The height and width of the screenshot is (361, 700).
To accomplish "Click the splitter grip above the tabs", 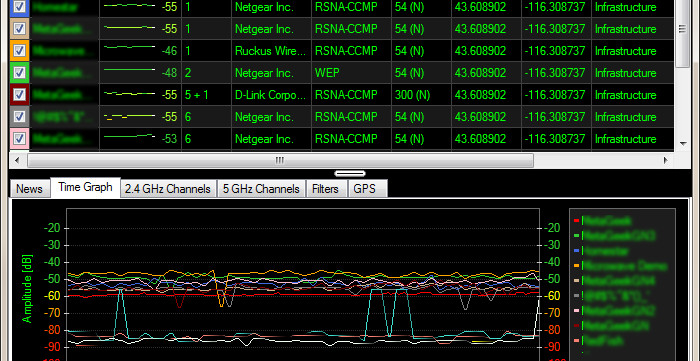I will point(350,173).
